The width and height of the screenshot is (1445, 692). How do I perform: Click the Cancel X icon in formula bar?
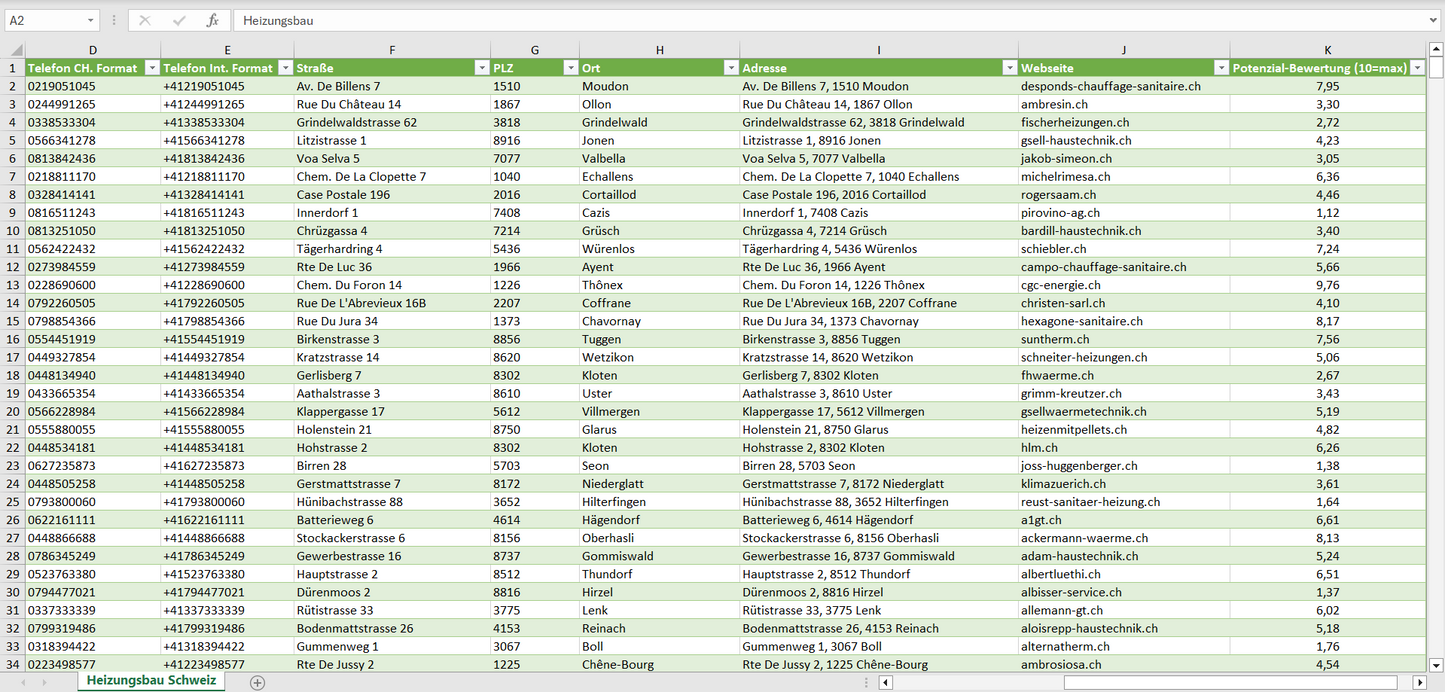click(x=145, y=20)
